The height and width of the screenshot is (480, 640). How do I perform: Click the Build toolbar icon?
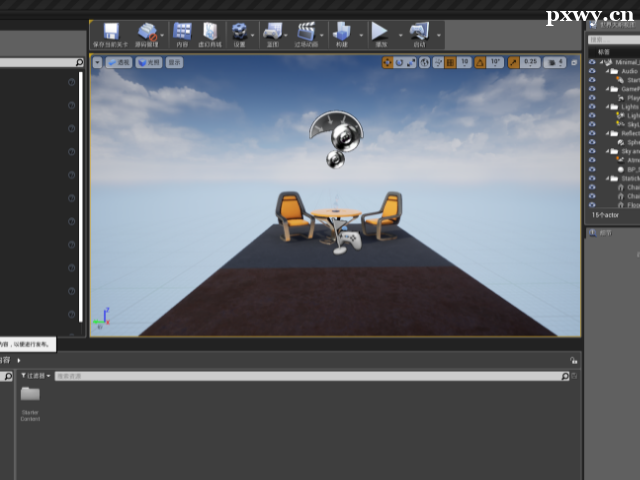[x=341, y=34]
